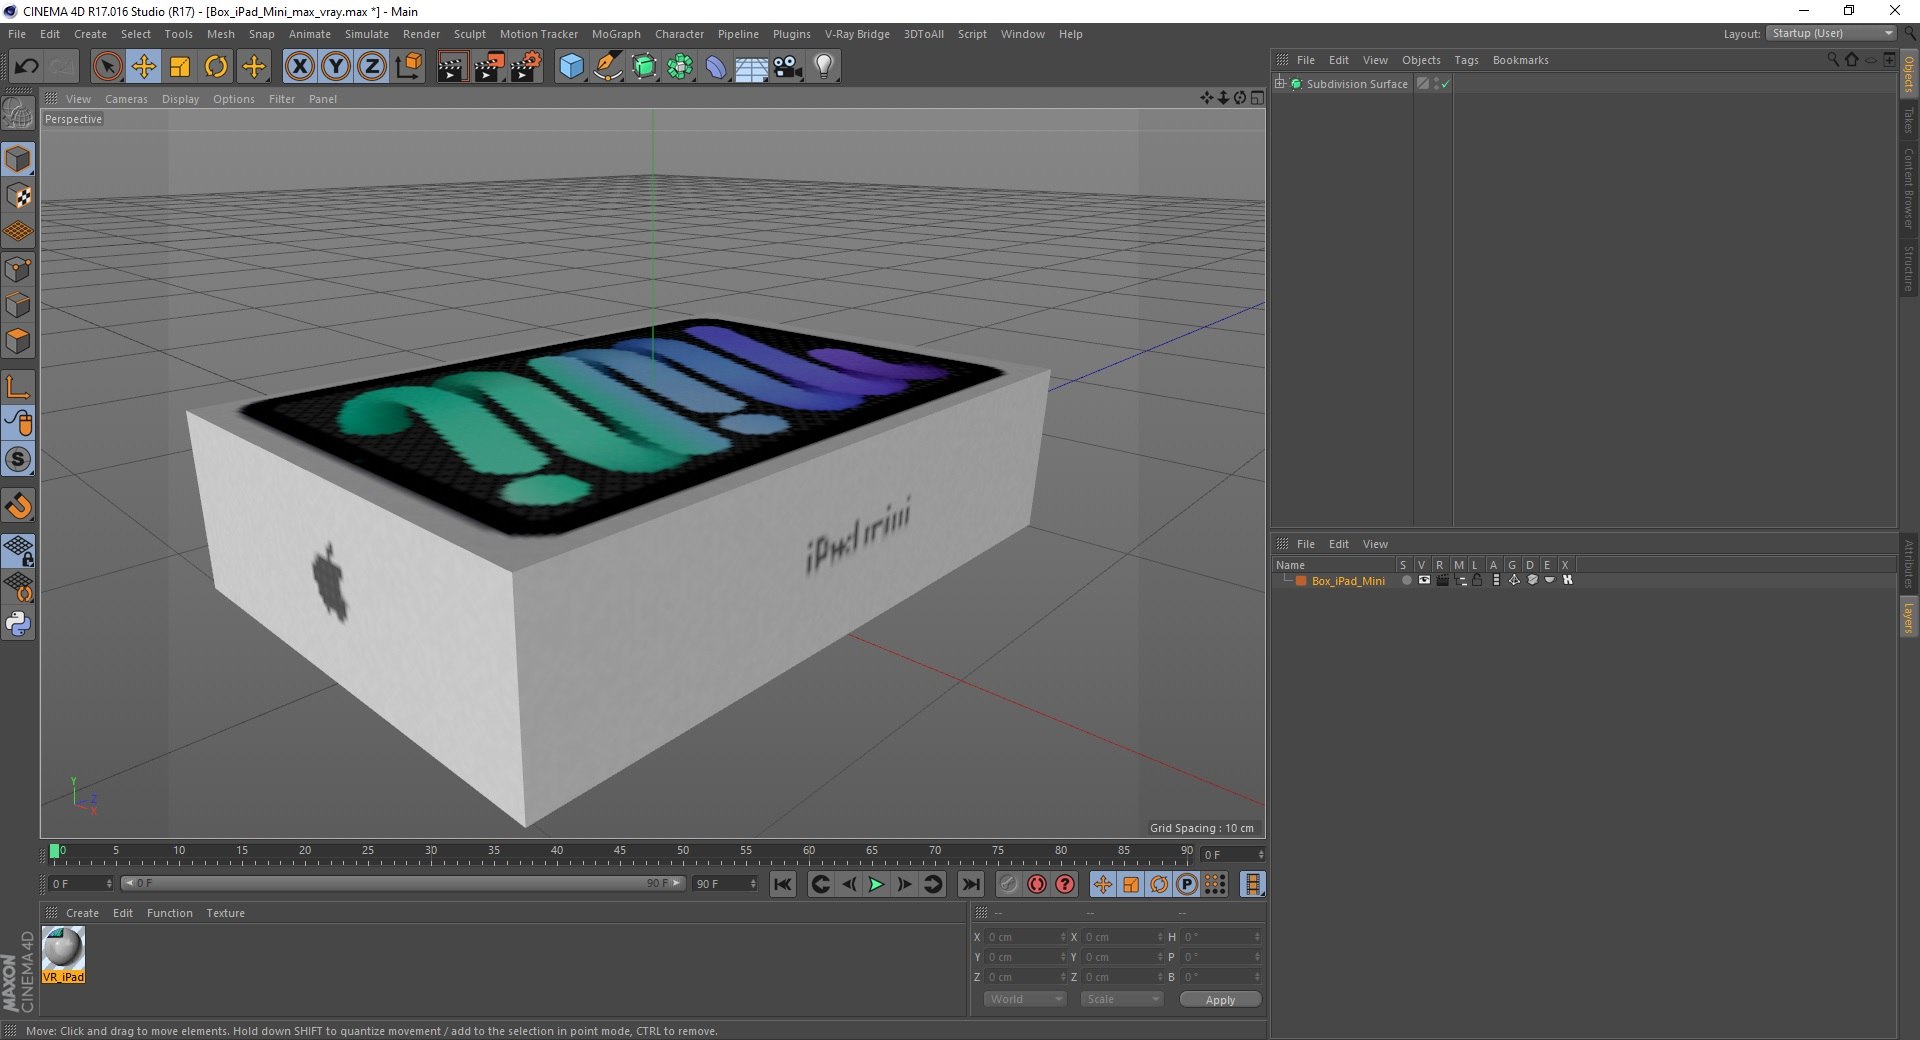Image resolution: width=1920 pixels, height=1040 pixels.
Task: Add a Camera object
Action: coord(788,67)
